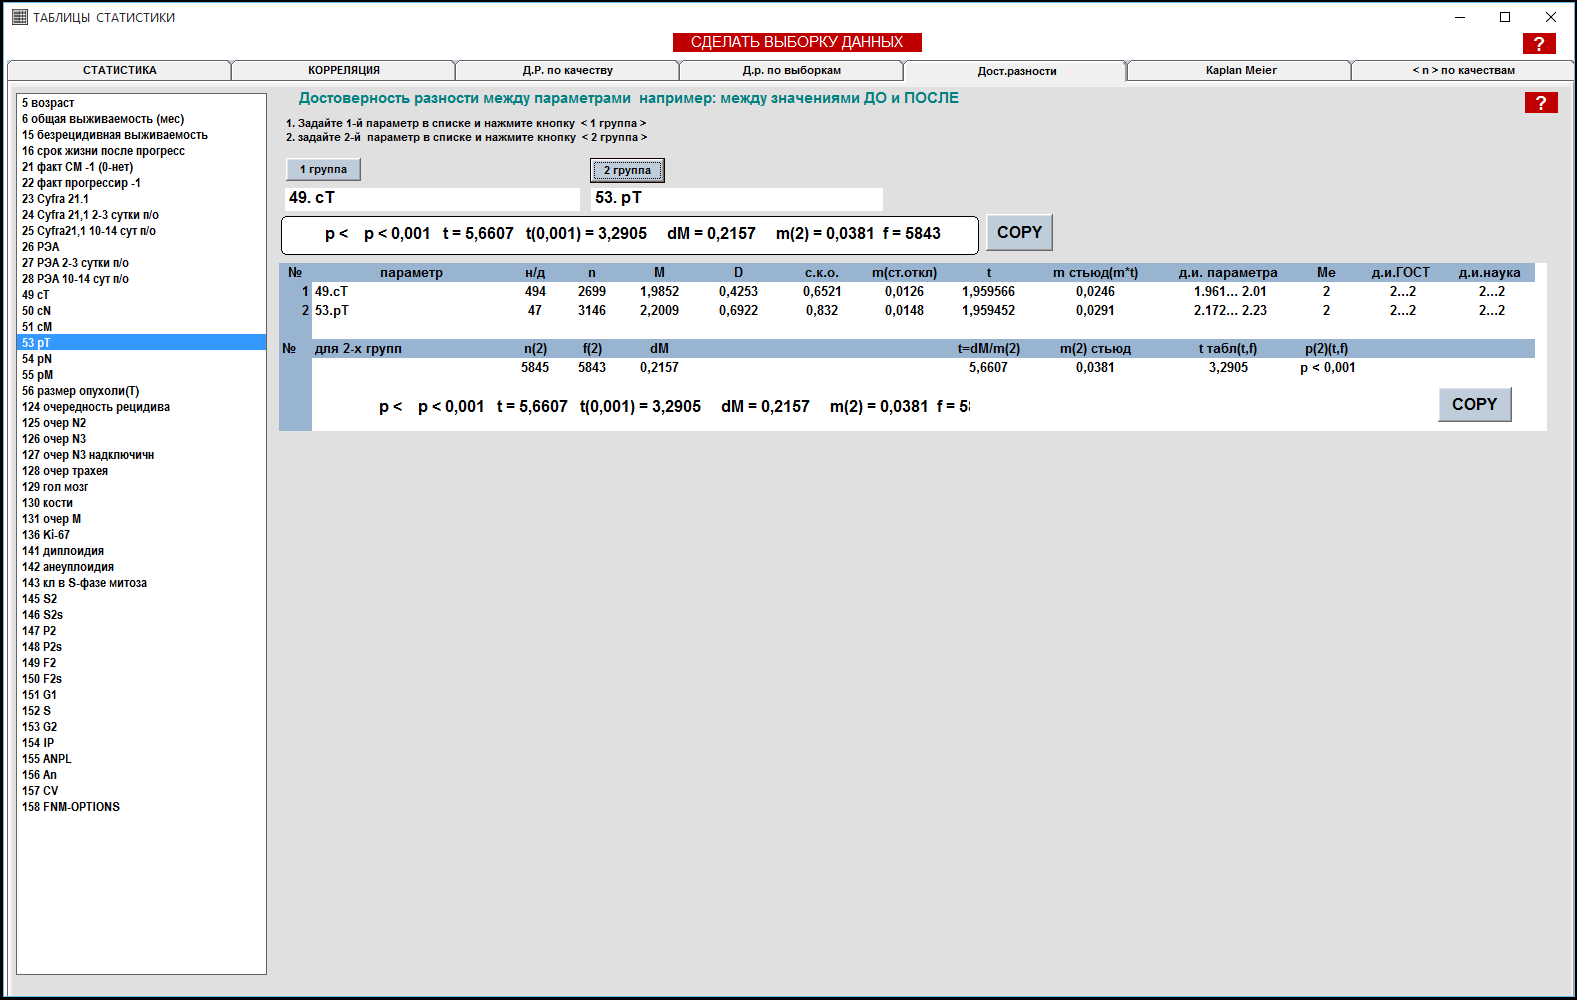Click the 49. cT group one field
The image size is (1577, 1000).
click(x=431, y=198)
